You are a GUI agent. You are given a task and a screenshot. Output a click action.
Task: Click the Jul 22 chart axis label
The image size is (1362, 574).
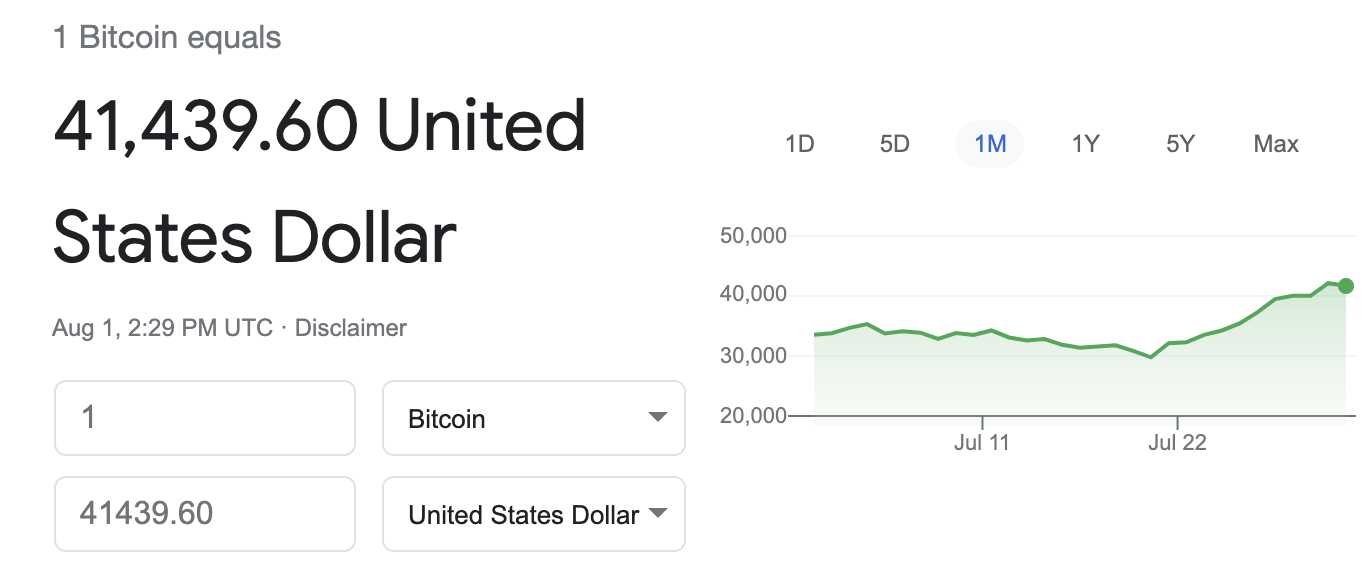click(1178, 442)
